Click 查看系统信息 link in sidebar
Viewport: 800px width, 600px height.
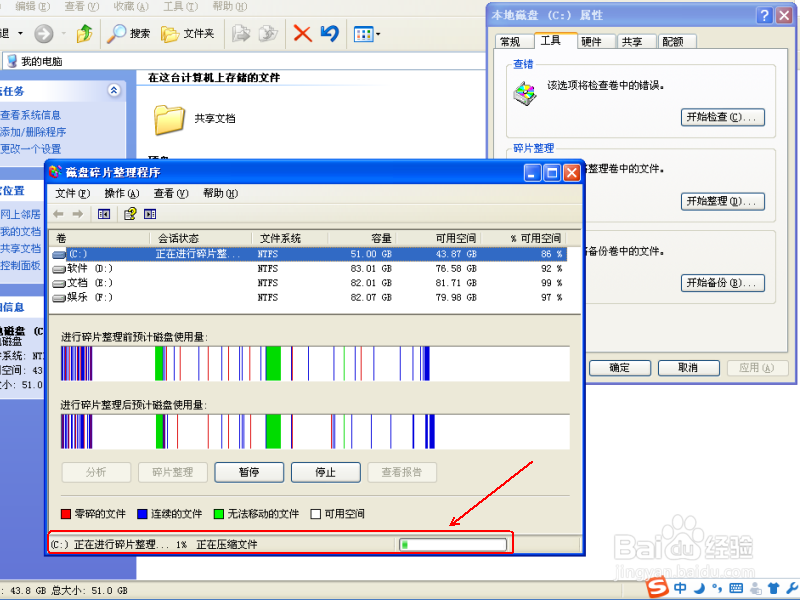tap(31, 115)
